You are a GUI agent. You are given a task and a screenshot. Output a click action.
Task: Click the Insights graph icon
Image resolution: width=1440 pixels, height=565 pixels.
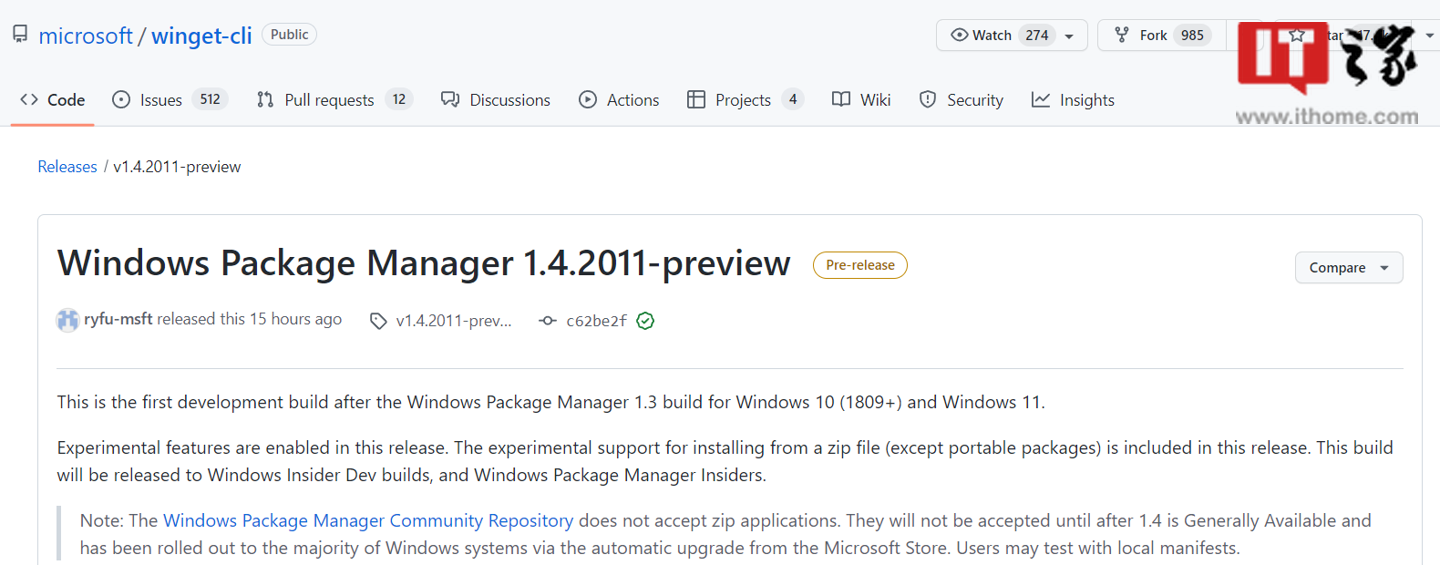pyautogui.click(x=1041, y=100)
